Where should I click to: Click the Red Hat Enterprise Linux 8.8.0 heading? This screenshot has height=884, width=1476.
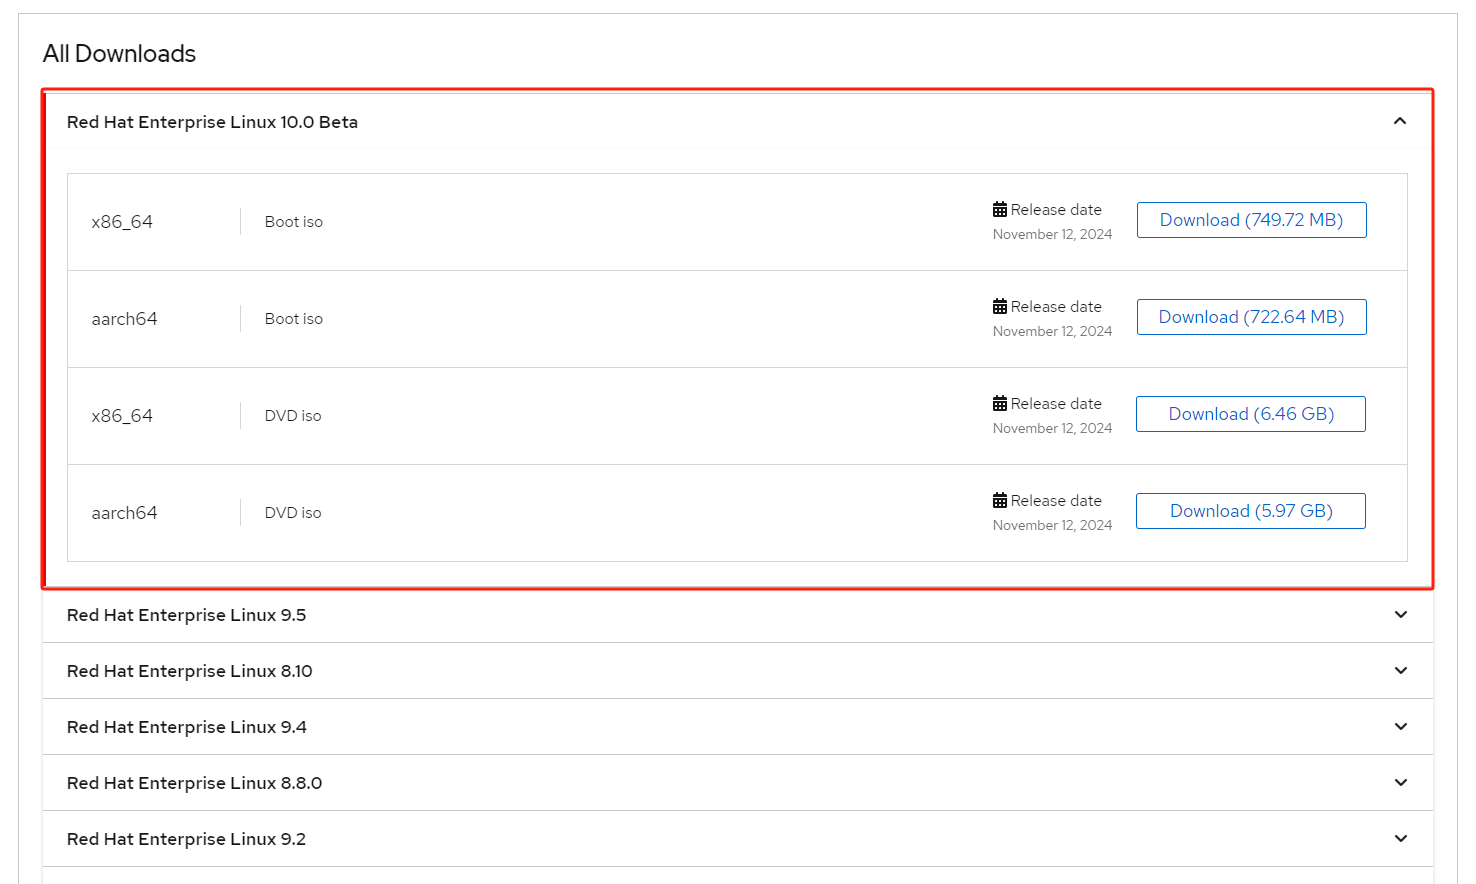pos(194,783)
